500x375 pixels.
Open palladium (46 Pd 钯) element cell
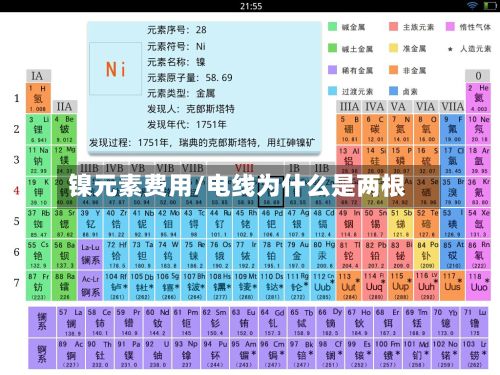tap(271, 223)
